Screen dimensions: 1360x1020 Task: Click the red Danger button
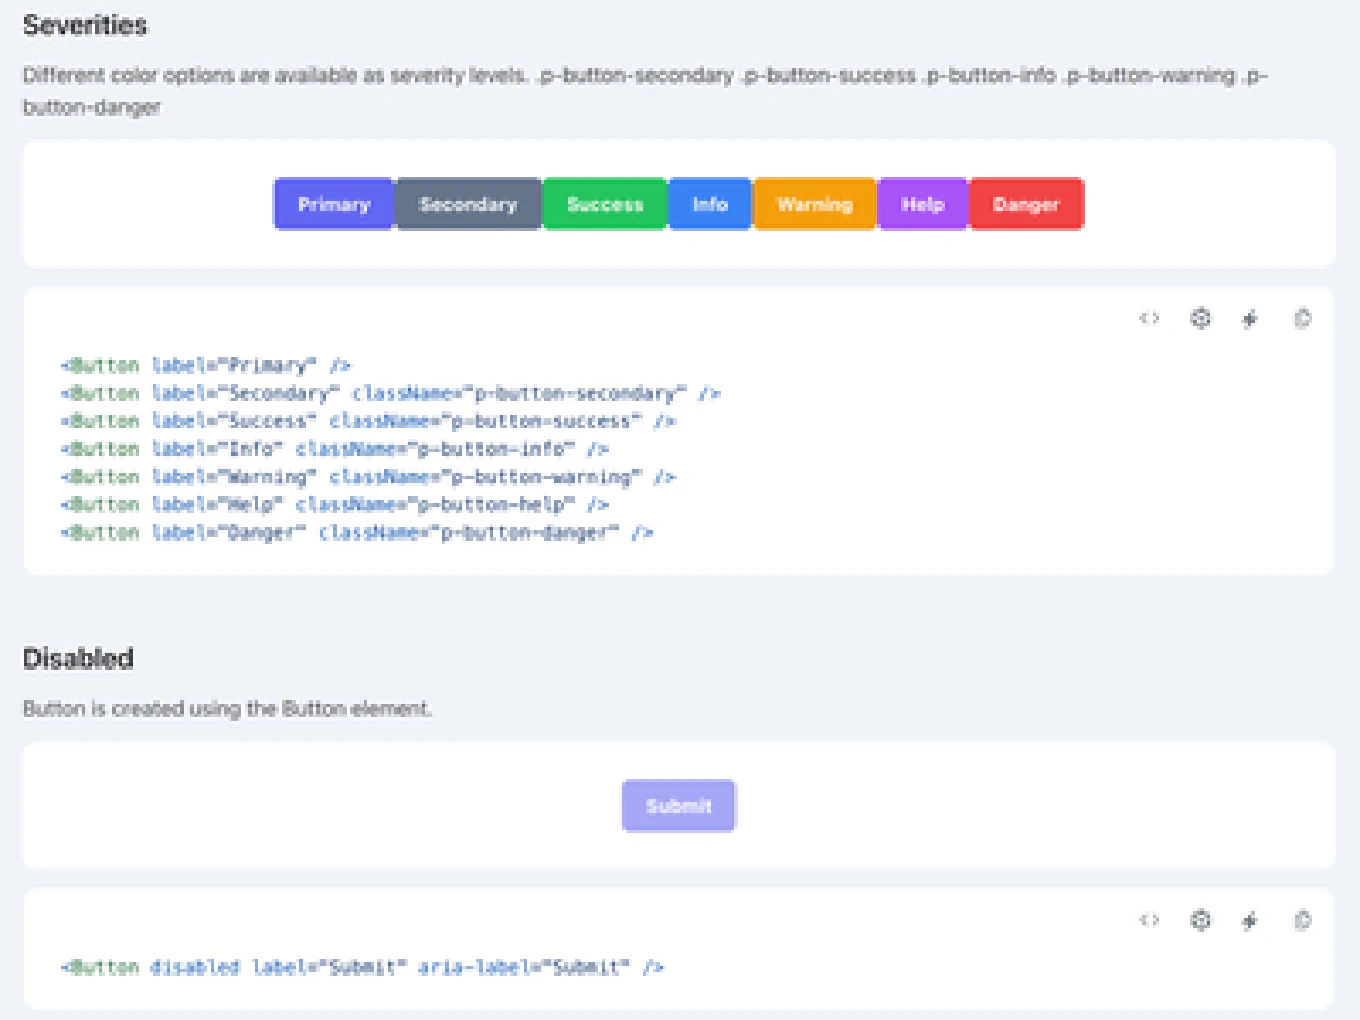pyautogui.click(x=1026, y=204)
